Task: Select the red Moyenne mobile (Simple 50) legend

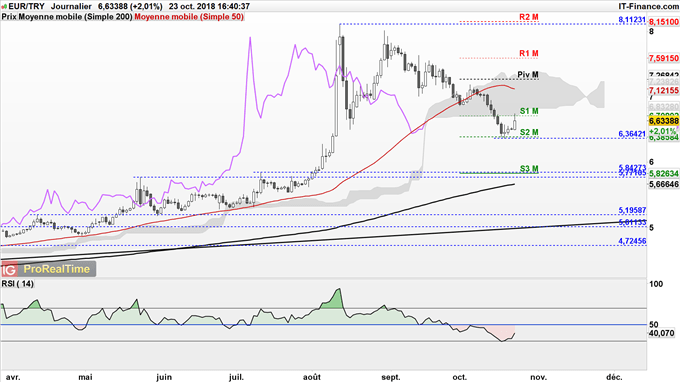Action: (x=189, y=17)
